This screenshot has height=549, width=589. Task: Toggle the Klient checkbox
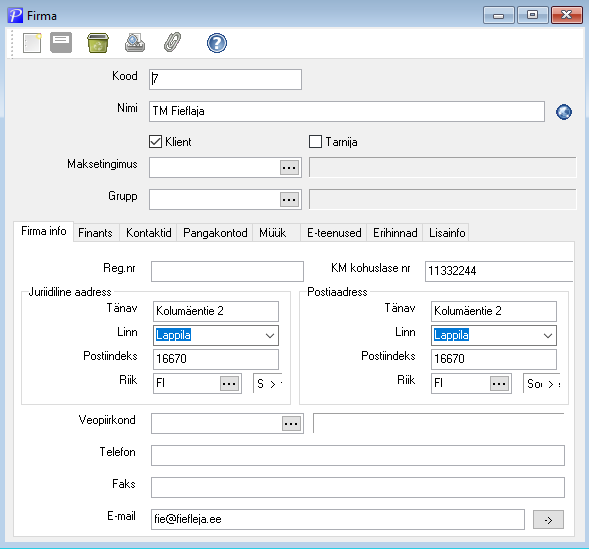click(156, 142)
